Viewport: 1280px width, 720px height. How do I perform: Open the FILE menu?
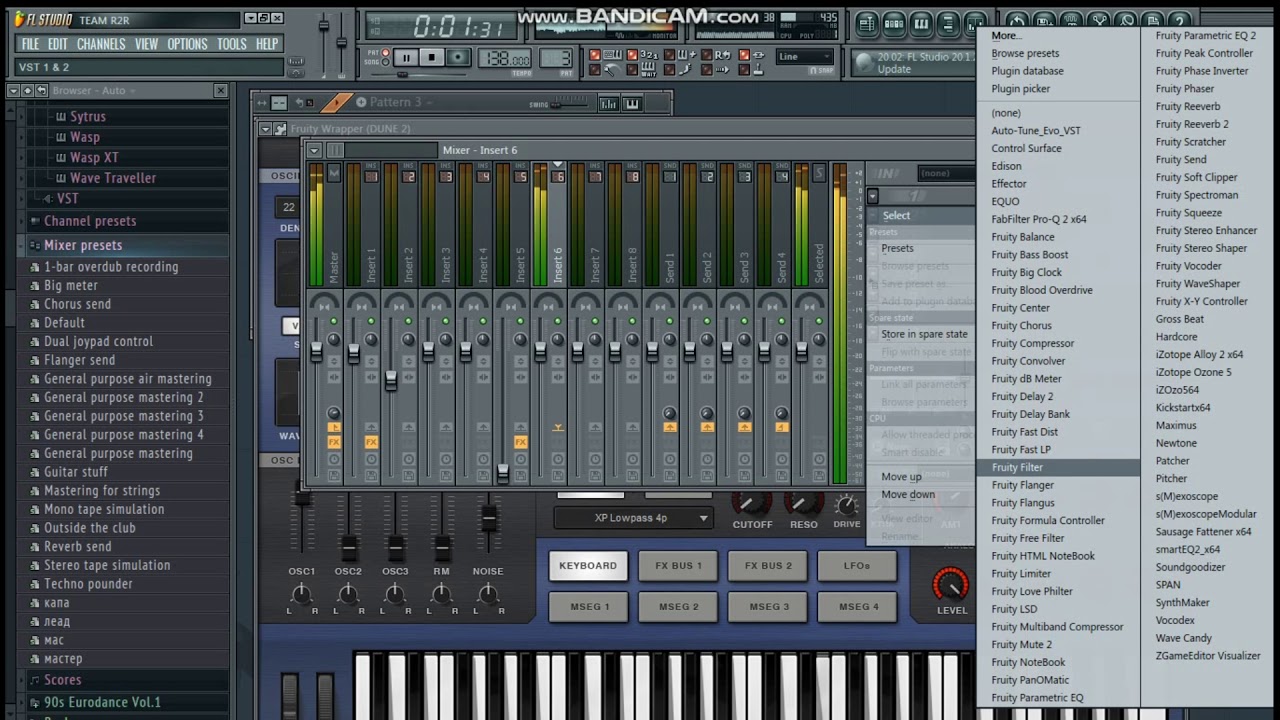(x=30, y=44)
